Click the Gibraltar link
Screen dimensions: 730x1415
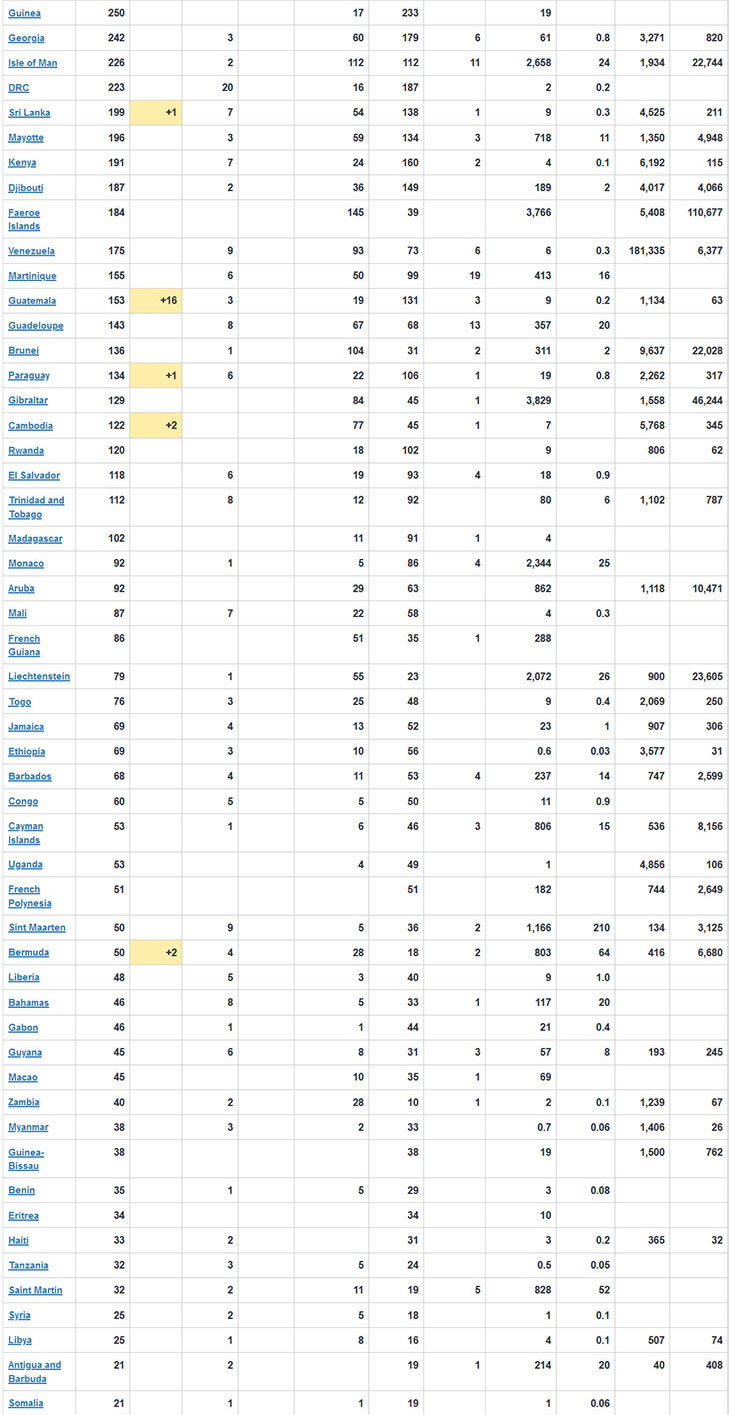(28, 401)
